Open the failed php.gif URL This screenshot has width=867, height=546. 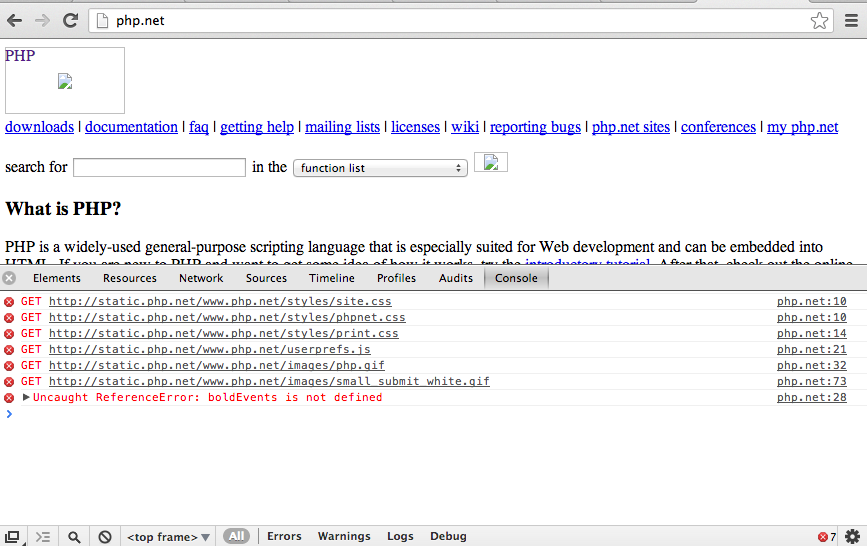(x=217, y=366)
